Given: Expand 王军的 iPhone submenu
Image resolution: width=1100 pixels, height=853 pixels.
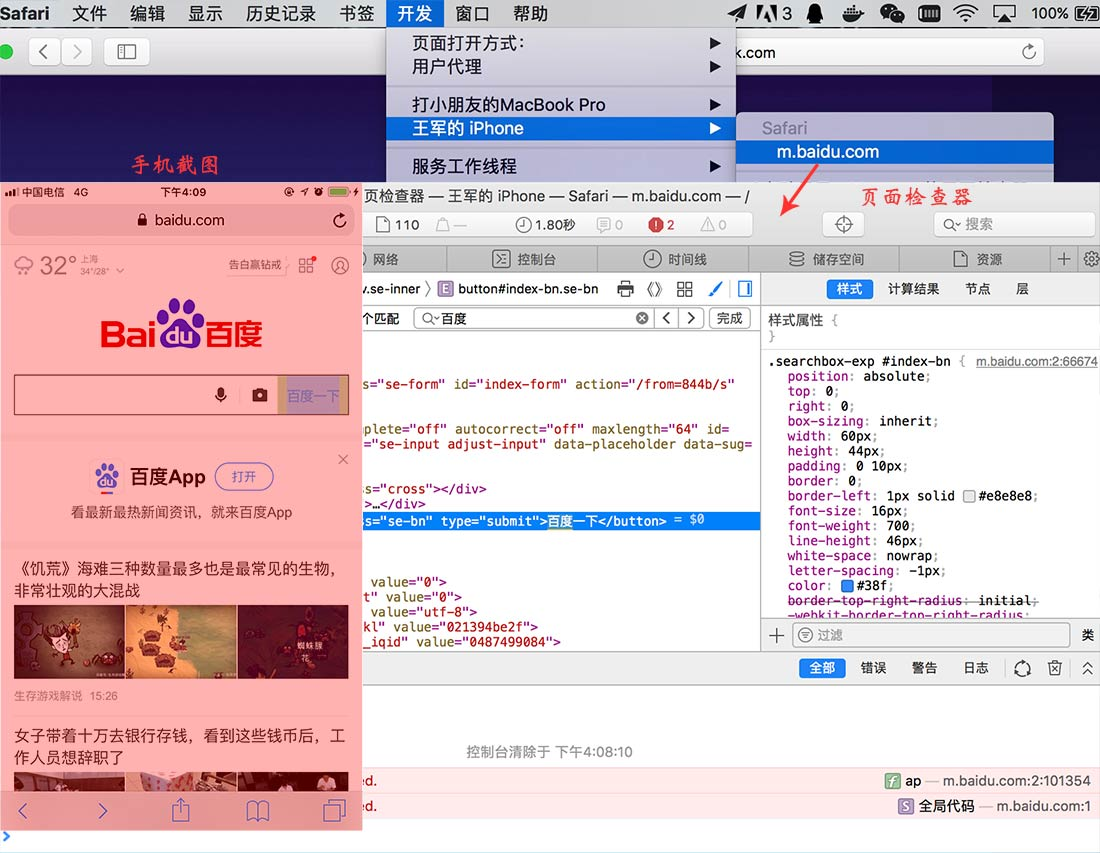Looking at the screenshot, I should (x=561, y=128).
